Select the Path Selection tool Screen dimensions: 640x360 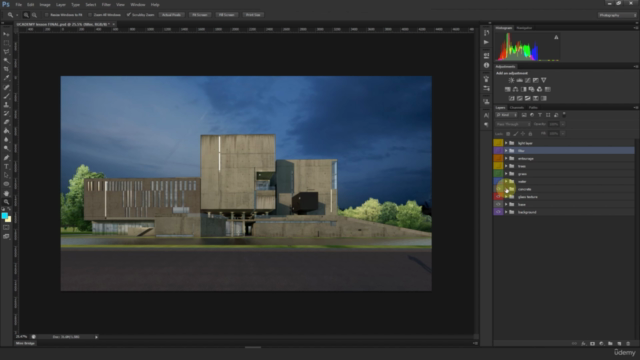coord(6,175)
